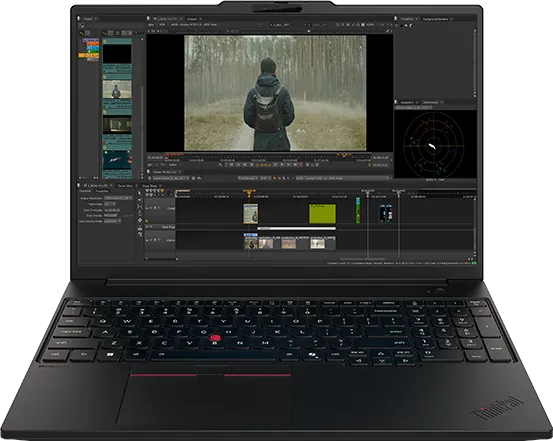Image resolution: width=553 pixels, height=441 pixels.
Task: Select the blue graphic clip thumbnail in the bin
Action: point(117,160)
